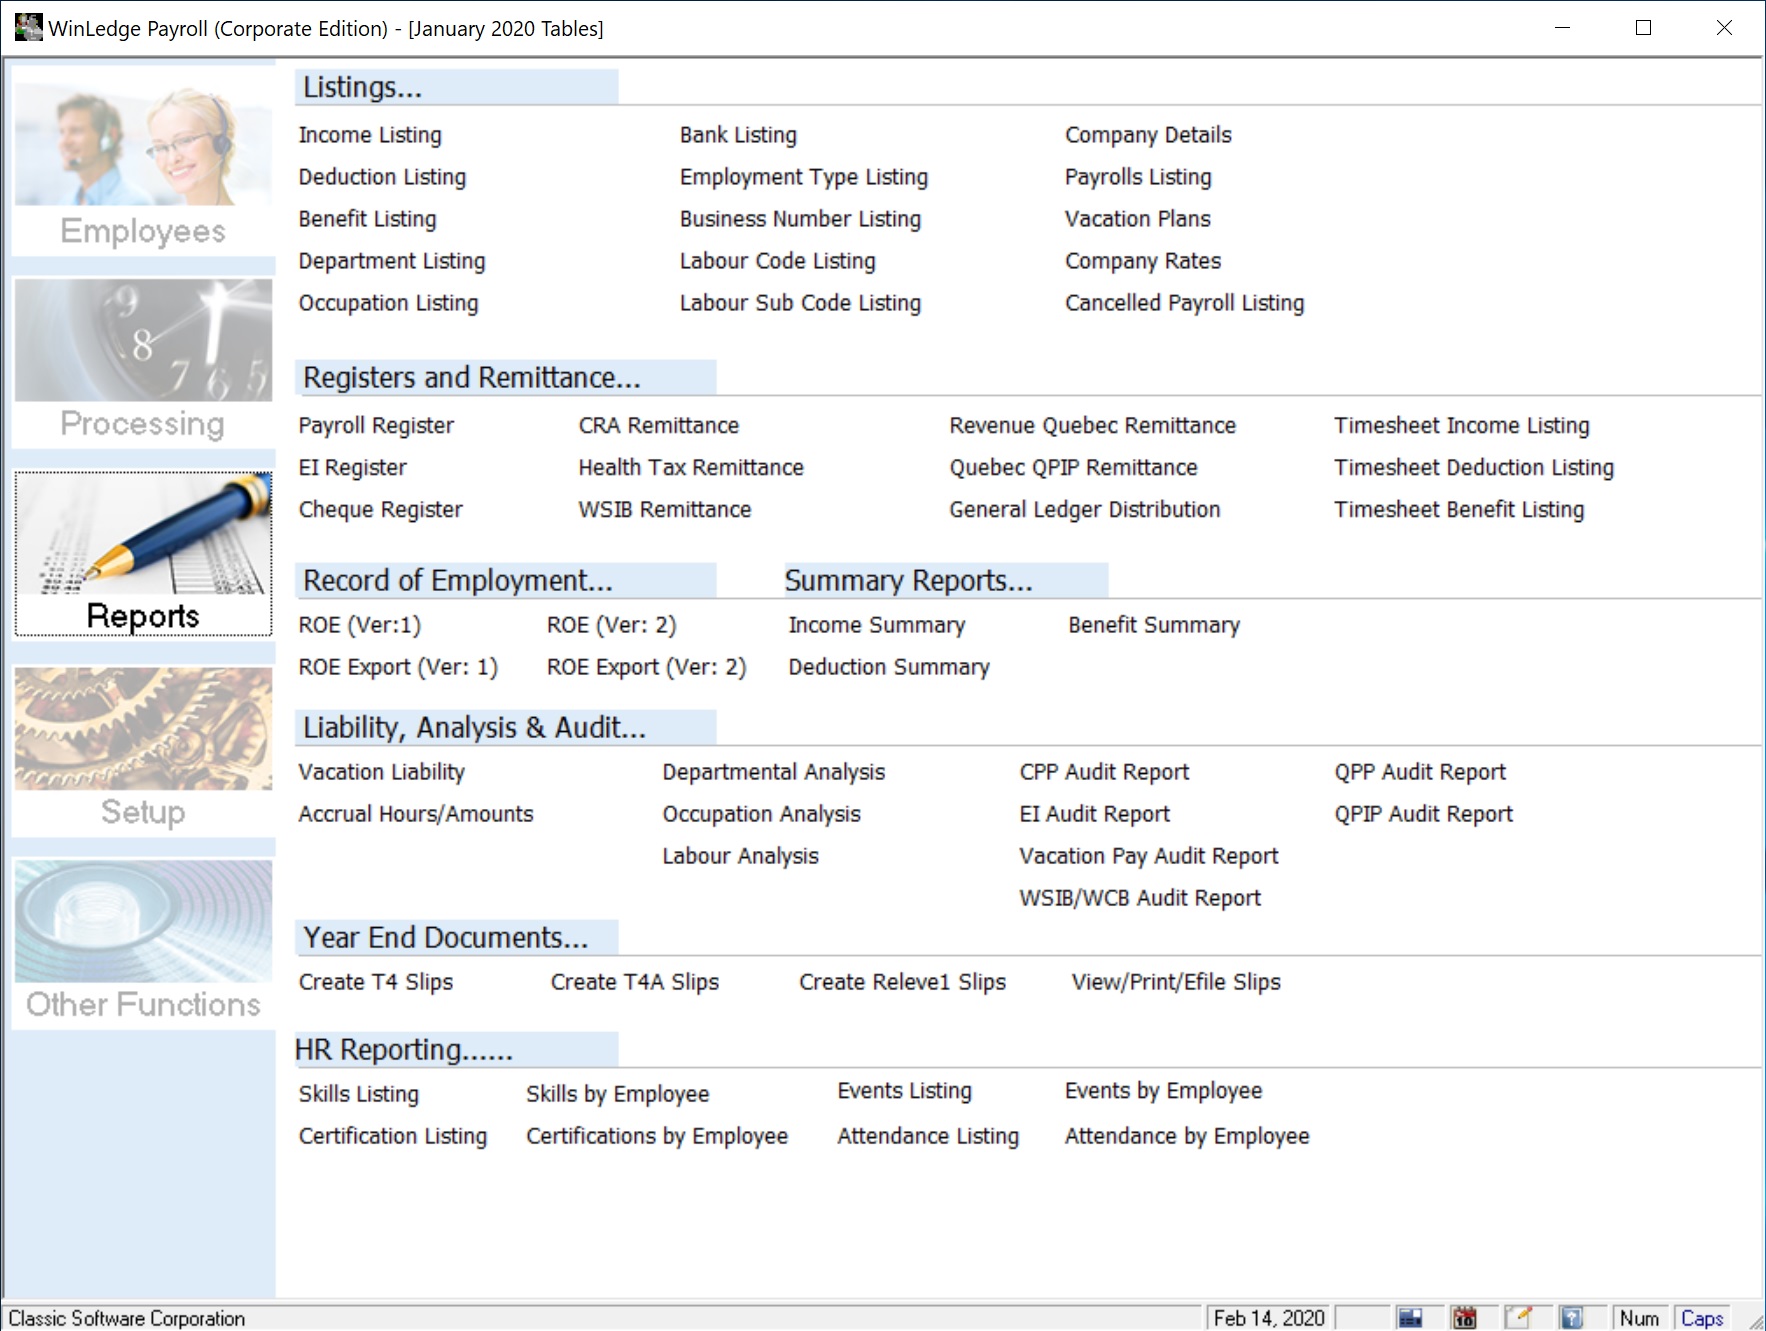Image resolution: width=1766 pixels, height=1331 pixels.
Task: Open Certifications by Employee report
Action: pos(657,1136)
